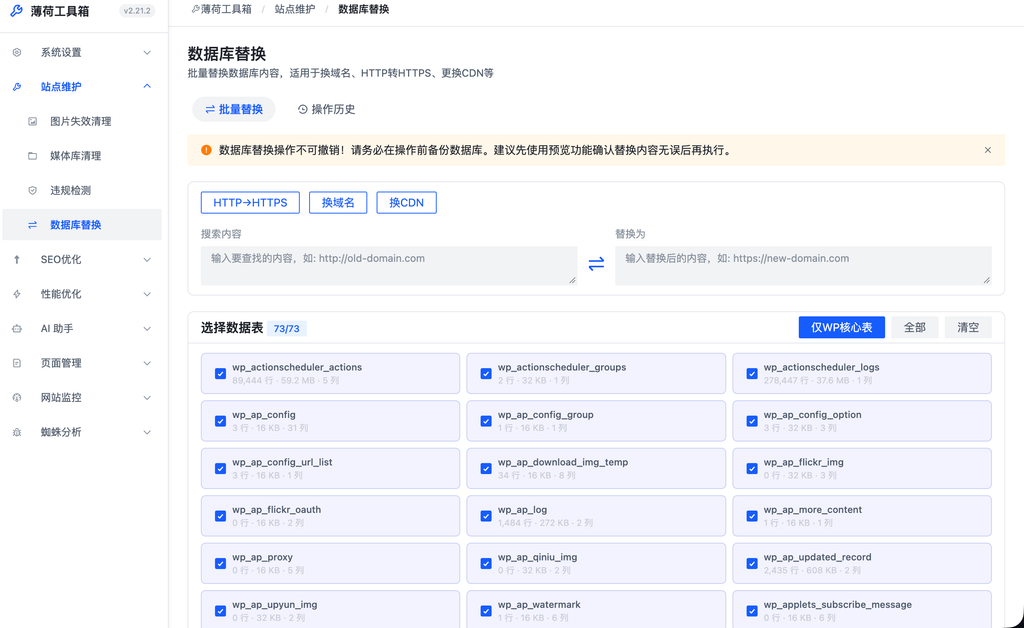Screen dimensions: 1024x628
Task: Click the v2.21.2 version badge
Action: pyautogui.click(x=137, y=11)
